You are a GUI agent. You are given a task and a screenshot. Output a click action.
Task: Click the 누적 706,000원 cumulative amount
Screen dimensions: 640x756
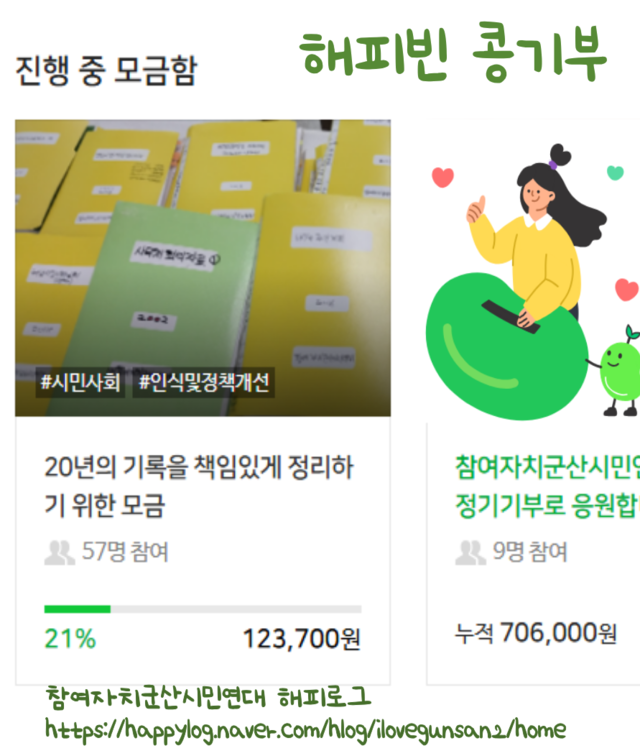[536, 633]
